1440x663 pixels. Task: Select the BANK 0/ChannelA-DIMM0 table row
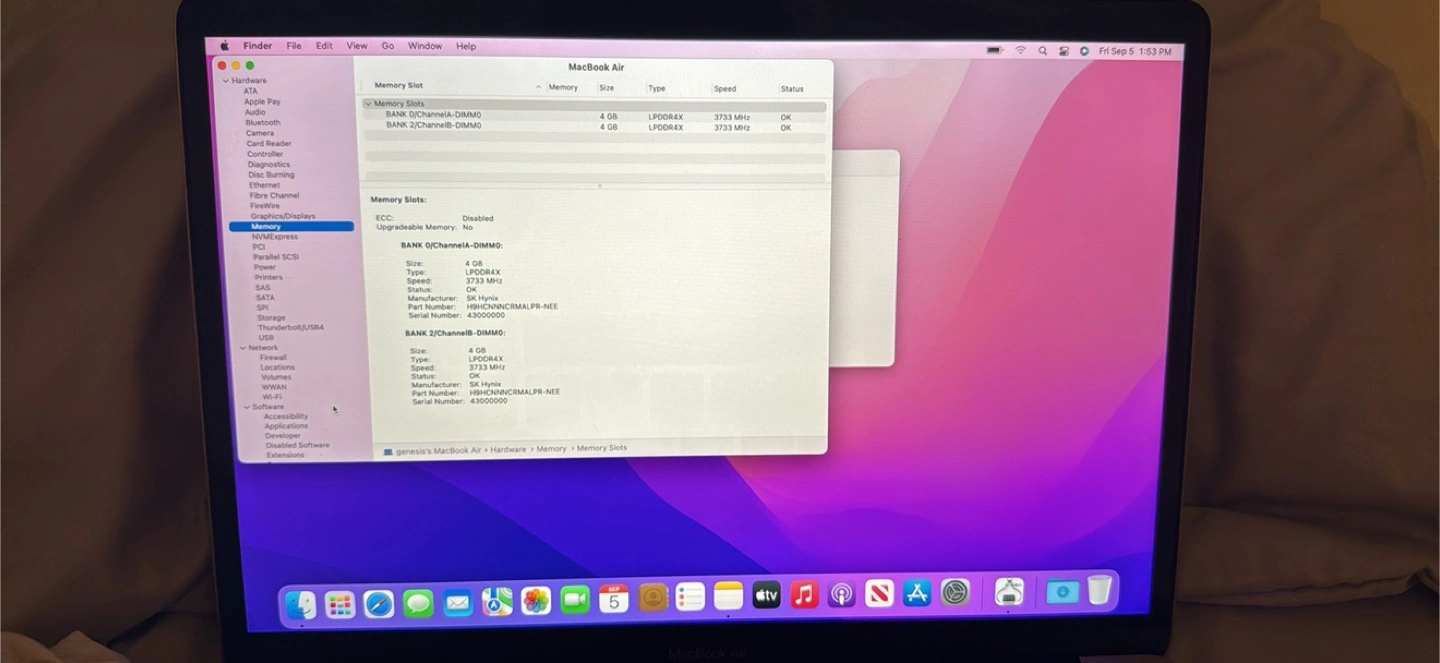coord(433,115)
